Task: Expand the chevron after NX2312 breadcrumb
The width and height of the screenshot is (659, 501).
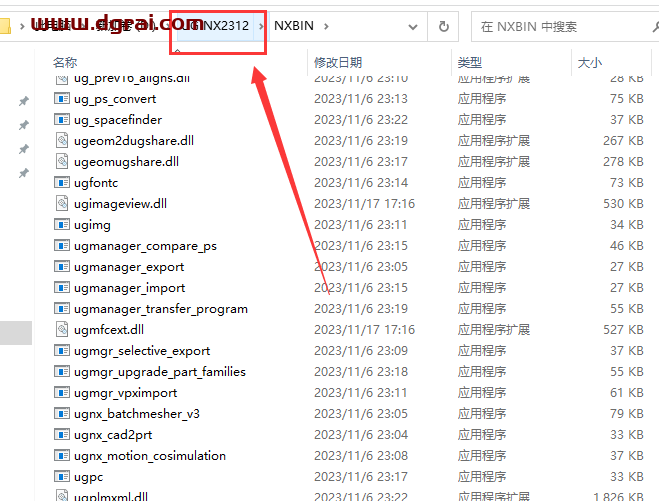Action: (x=261, y=26)
